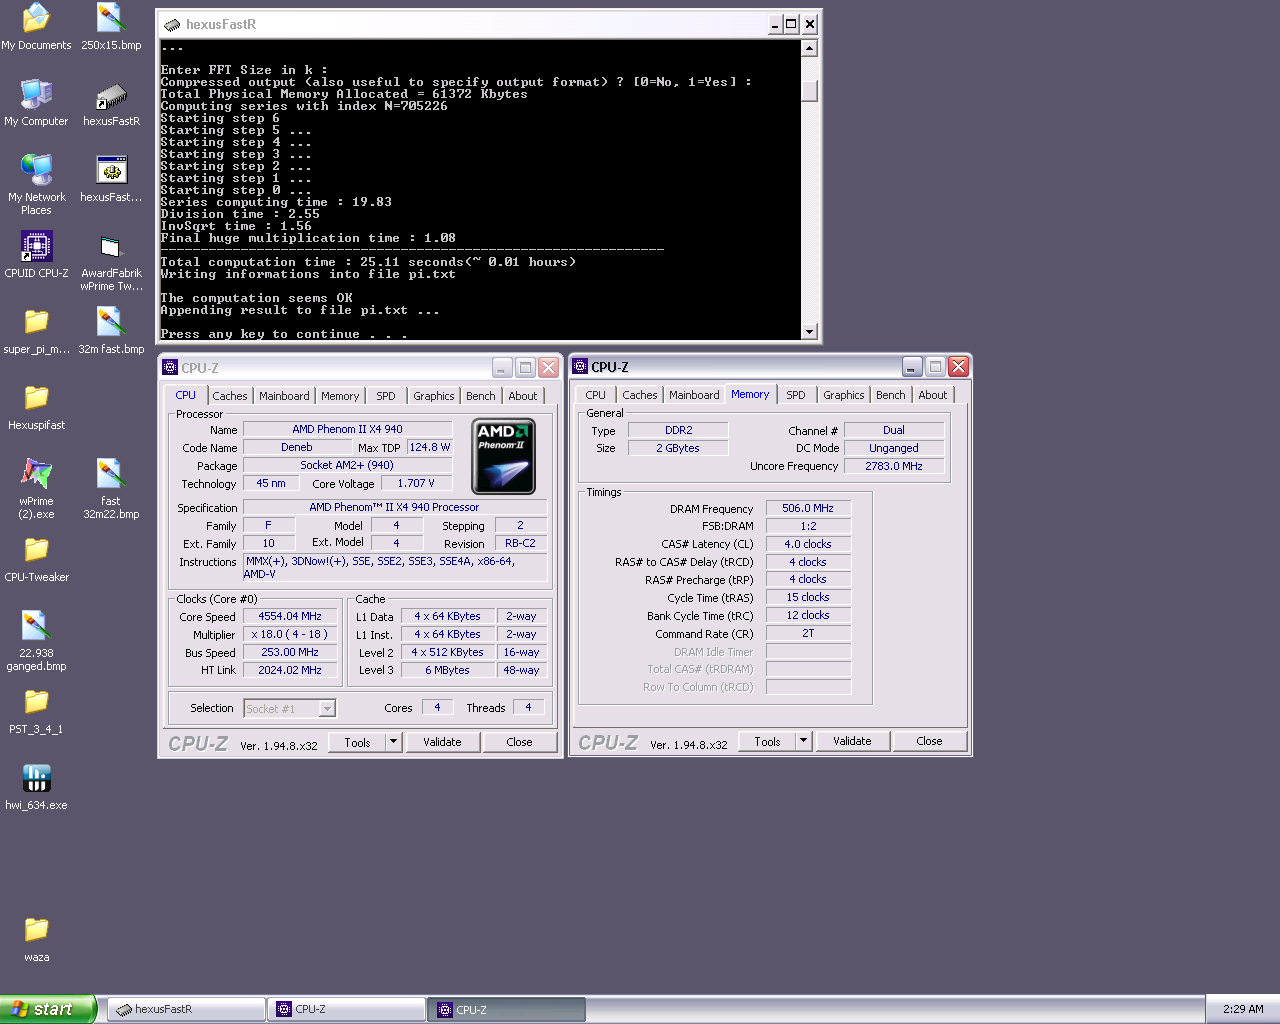1280x1024 pixels.
Task: Open Caches tab in right CPU-Z window
Action: coord(640,395)
